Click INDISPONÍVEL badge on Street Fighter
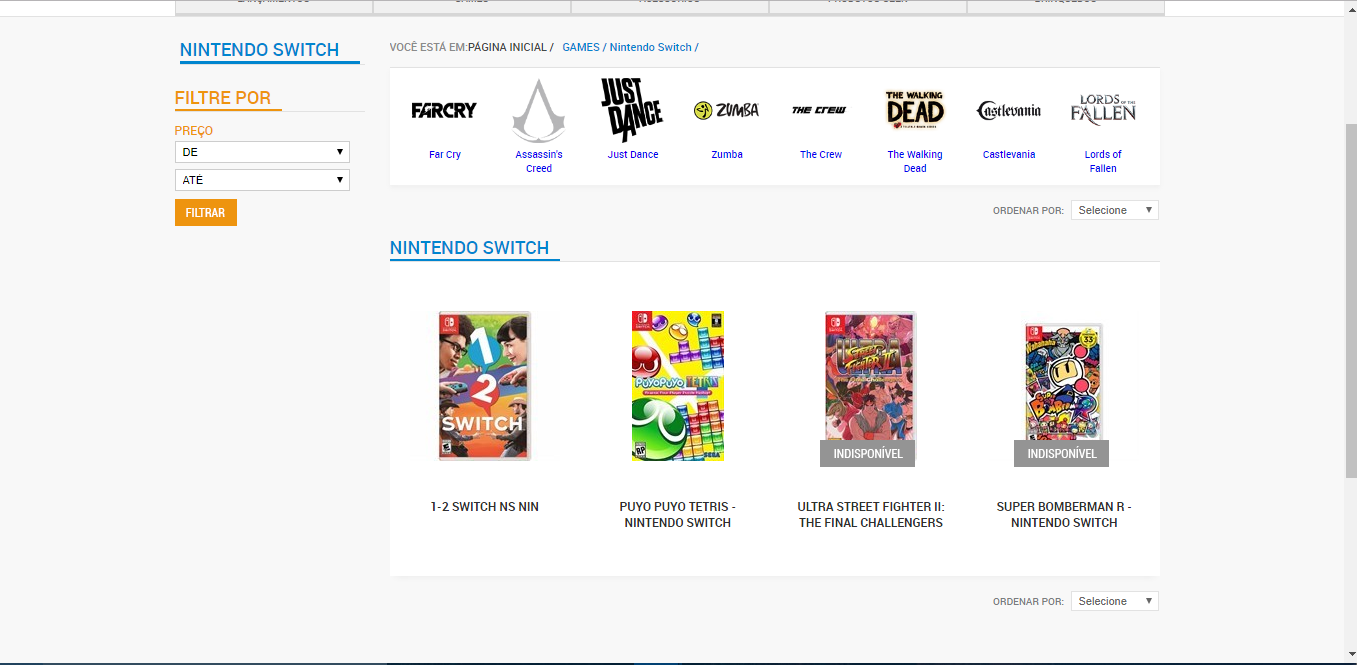 [x=868, y=454]
